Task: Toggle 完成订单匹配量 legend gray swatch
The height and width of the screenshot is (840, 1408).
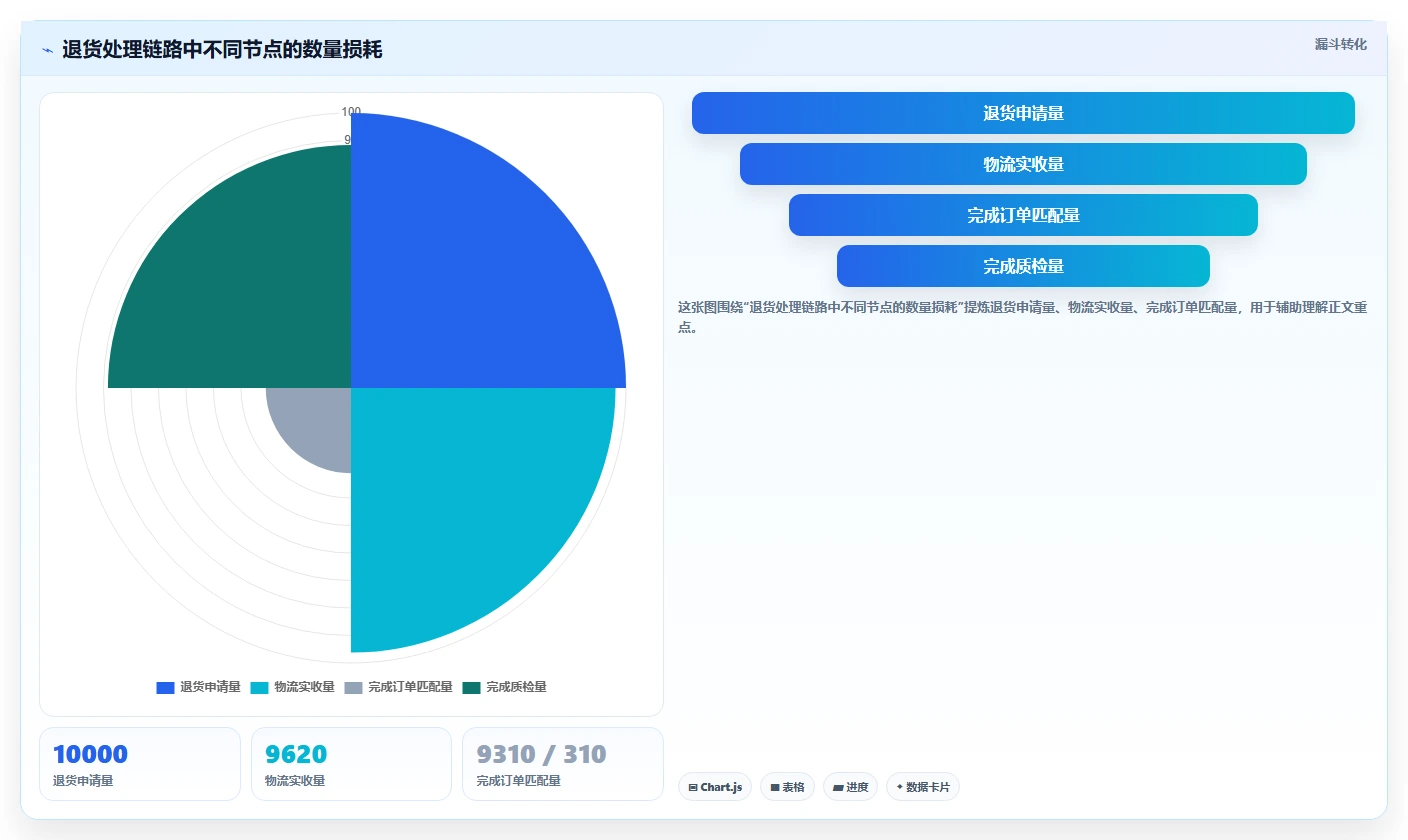Action: 353,687
